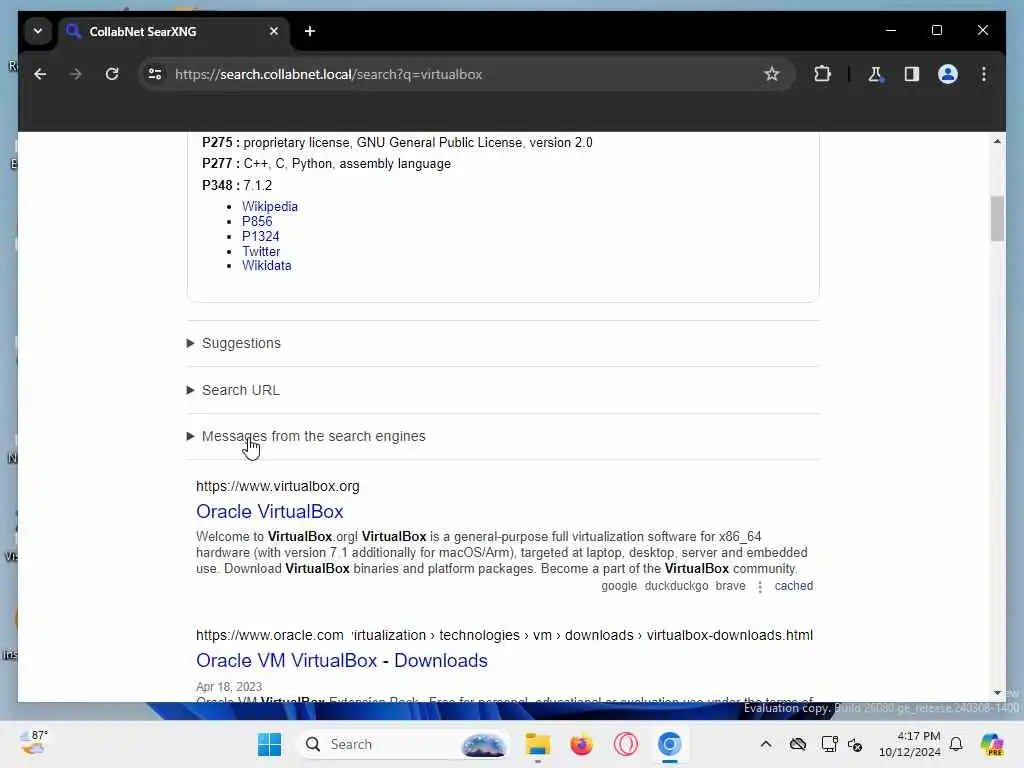The height and width of the screenshot is (768, 1024).
Task: Open https://www.virtualbox.org result URL
Action: click(278, 487)
